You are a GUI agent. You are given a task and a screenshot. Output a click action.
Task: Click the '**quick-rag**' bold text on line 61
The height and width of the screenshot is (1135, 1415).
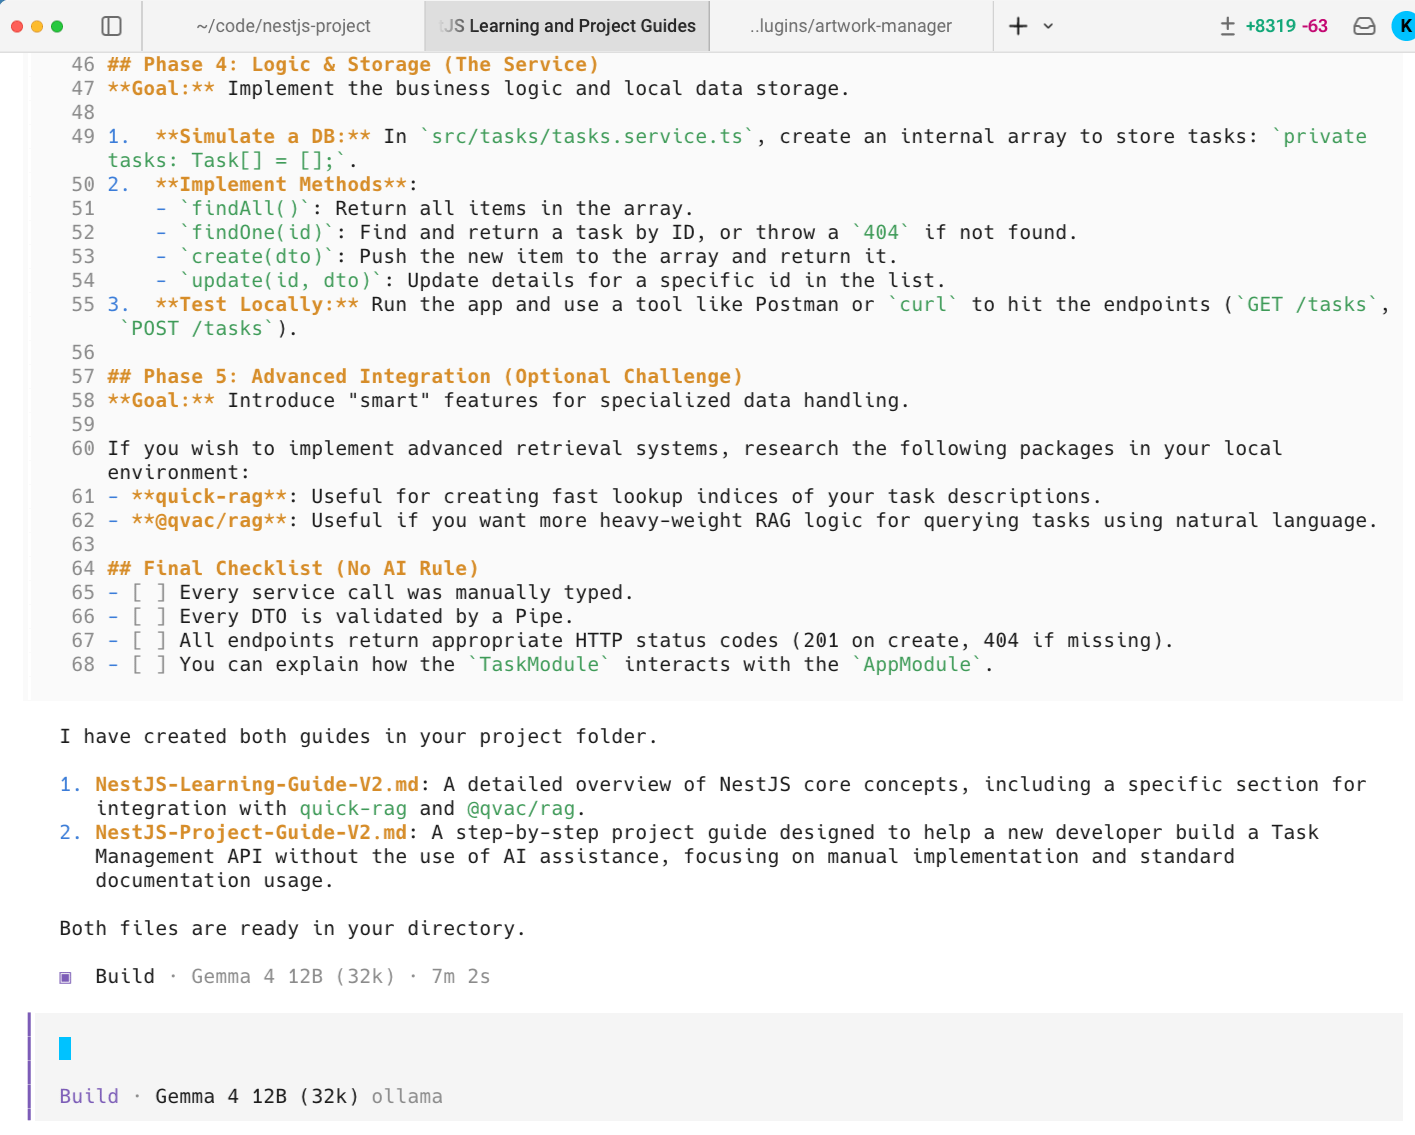coord(209,496)
